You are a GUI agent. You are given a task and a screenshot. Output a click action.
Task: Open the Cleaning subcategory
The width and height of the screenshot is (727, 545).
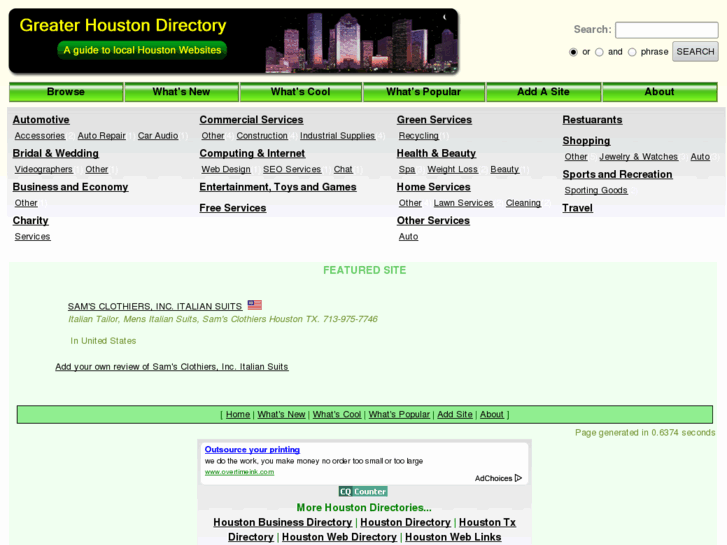523,203
